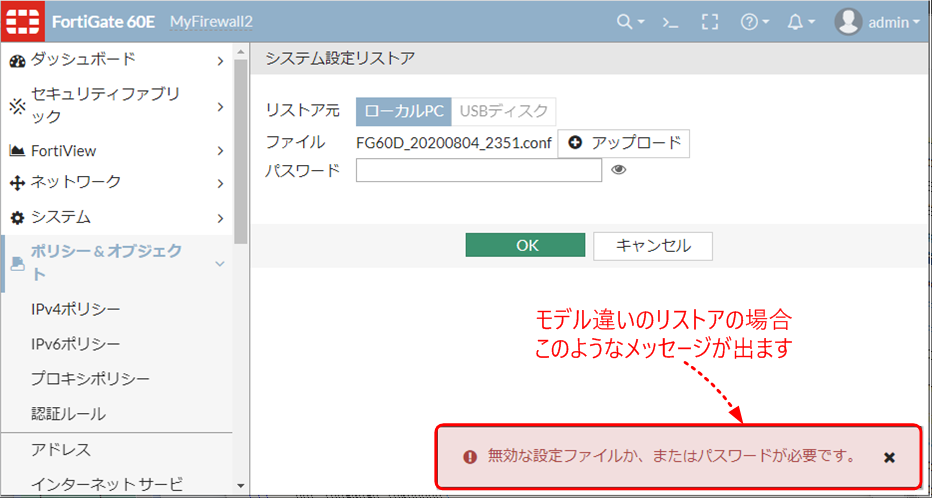Toggle the fullscreen icon
932x498 pixels.
click(x=710, y=23)
